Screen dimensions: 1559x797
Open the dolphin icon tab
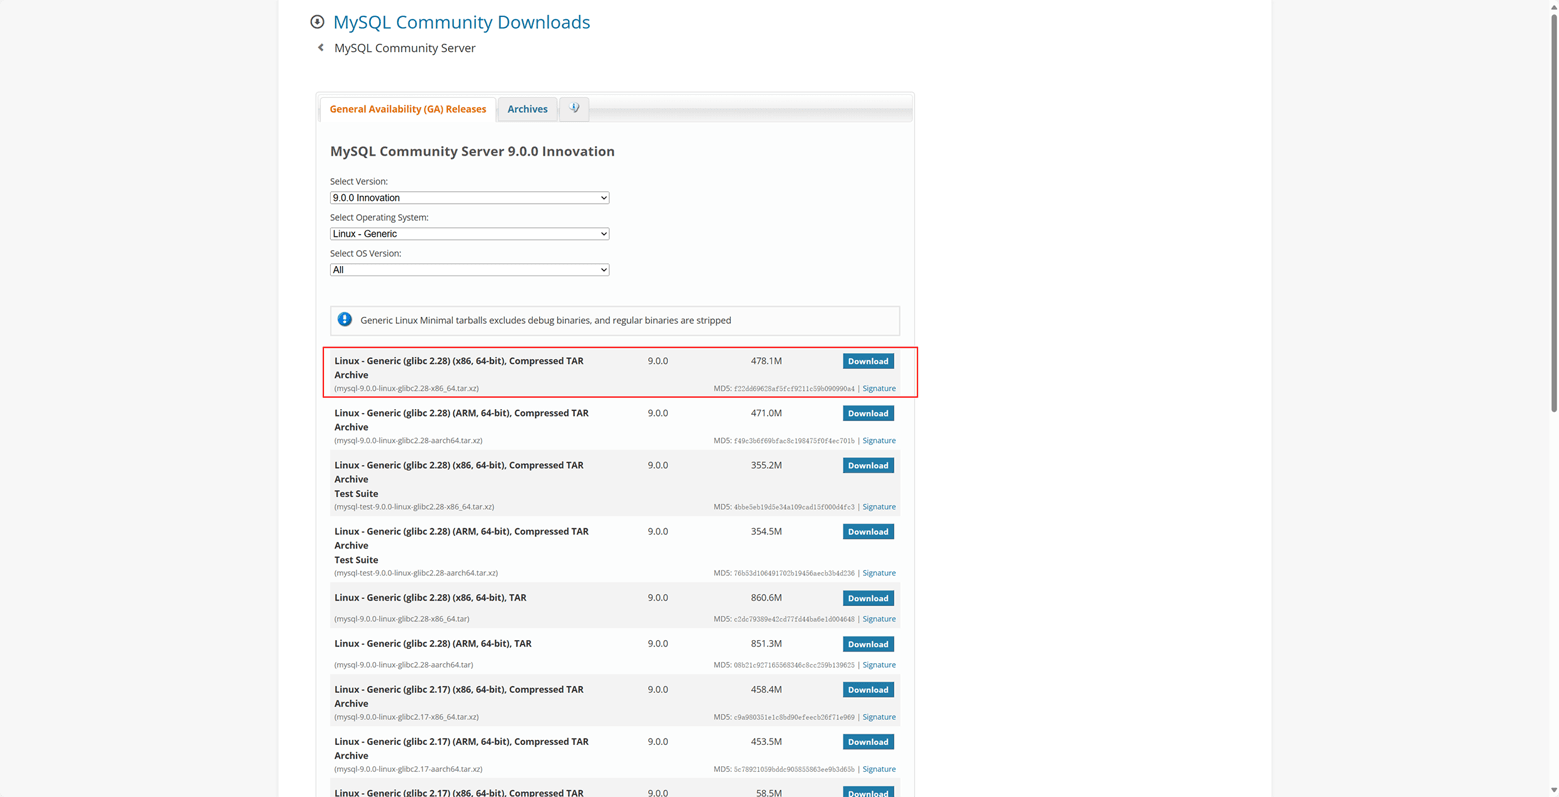coord(574,109)
